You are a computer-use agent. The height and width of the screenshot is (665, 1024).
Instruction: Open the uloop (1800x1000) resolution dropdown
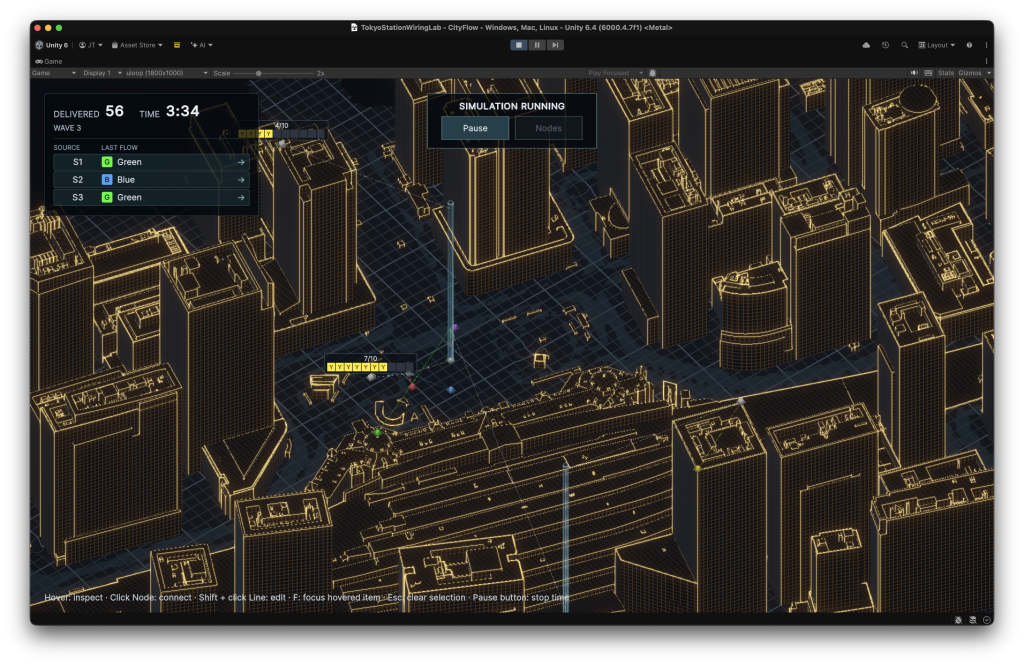pyautogui.click(x=167, y=73)
